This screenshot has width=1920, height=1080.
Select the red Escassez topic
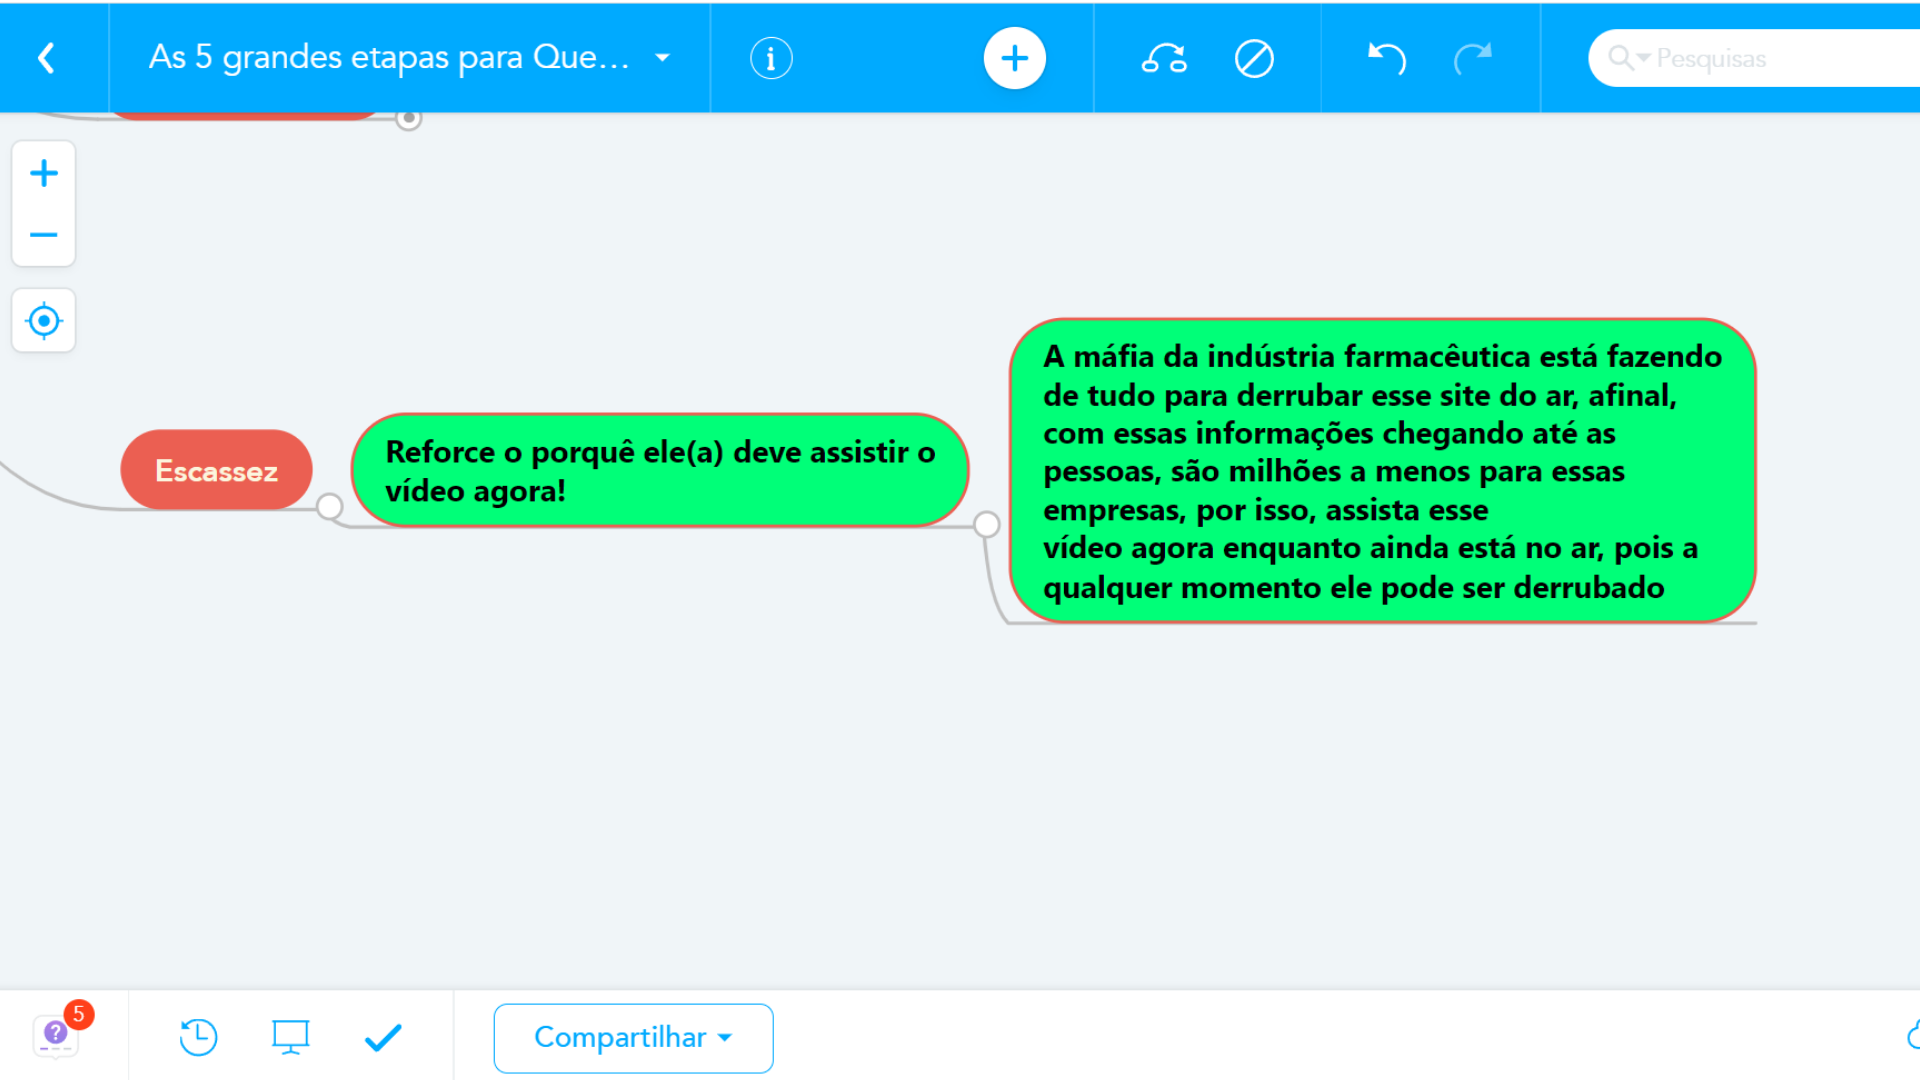click(216, 470)
